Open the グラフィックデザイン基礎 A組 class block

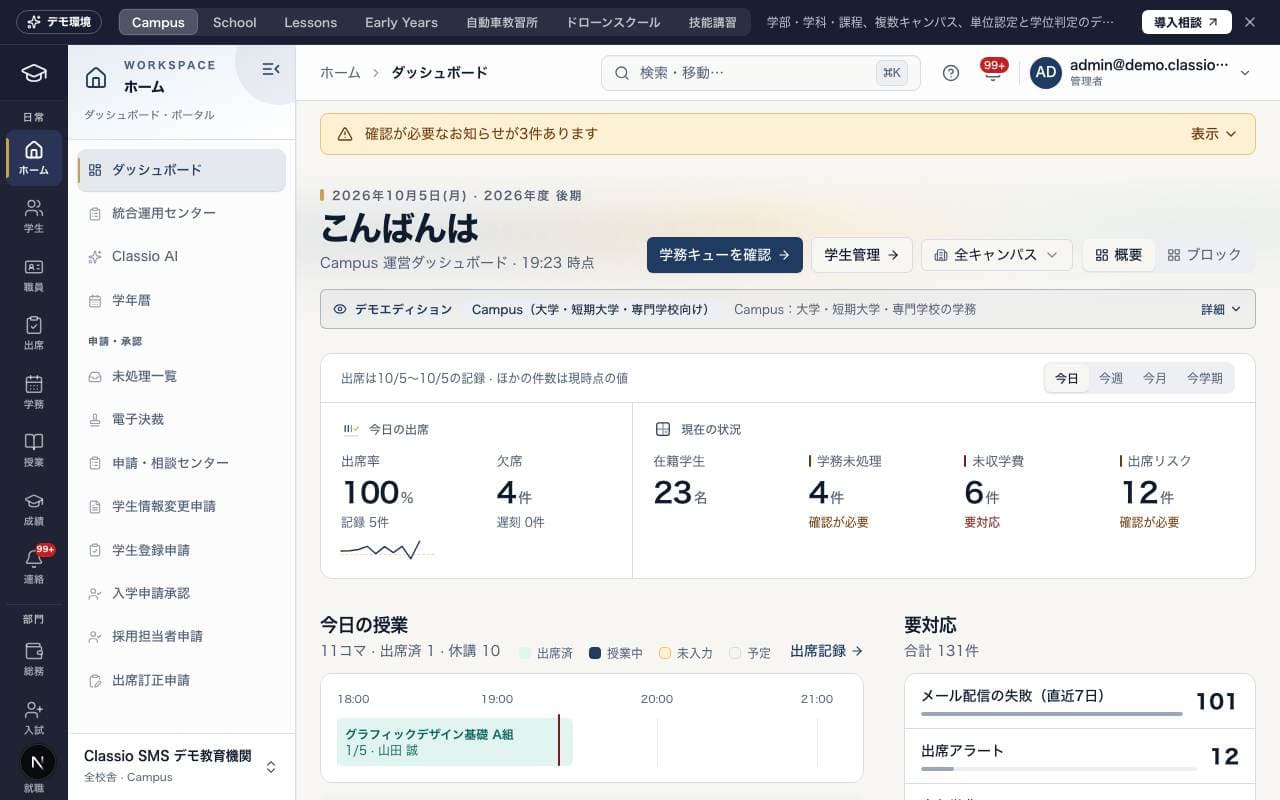[454, 742]
